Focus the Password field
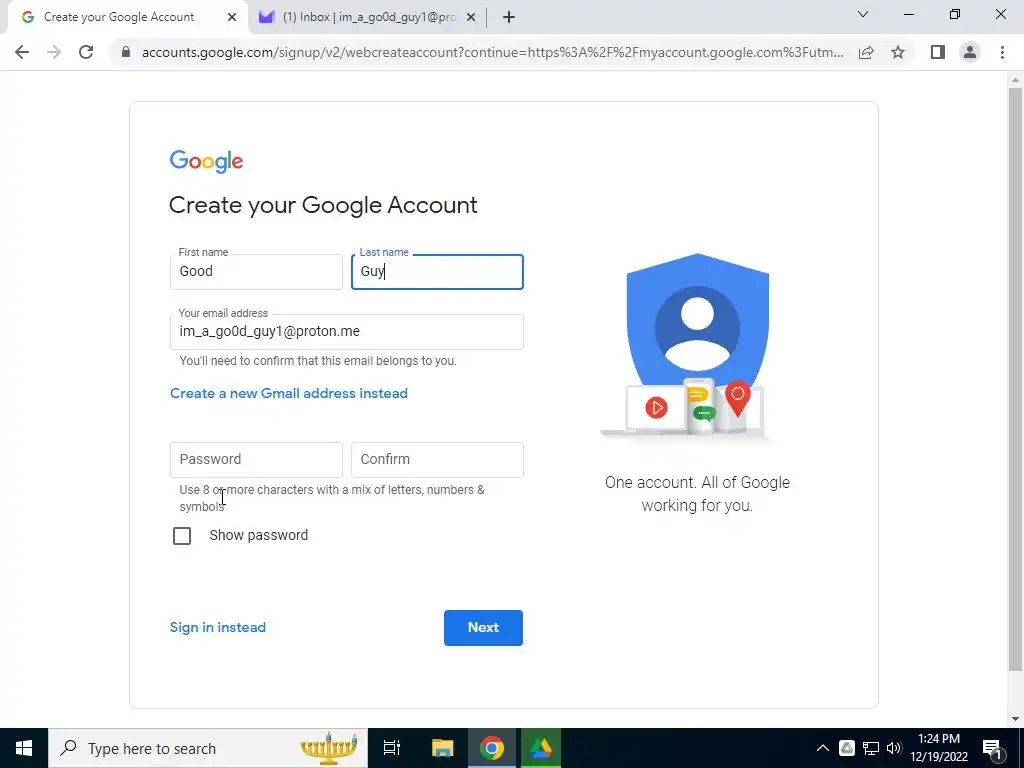This screenshot has height=768, width=1024. tap(256, 460)
